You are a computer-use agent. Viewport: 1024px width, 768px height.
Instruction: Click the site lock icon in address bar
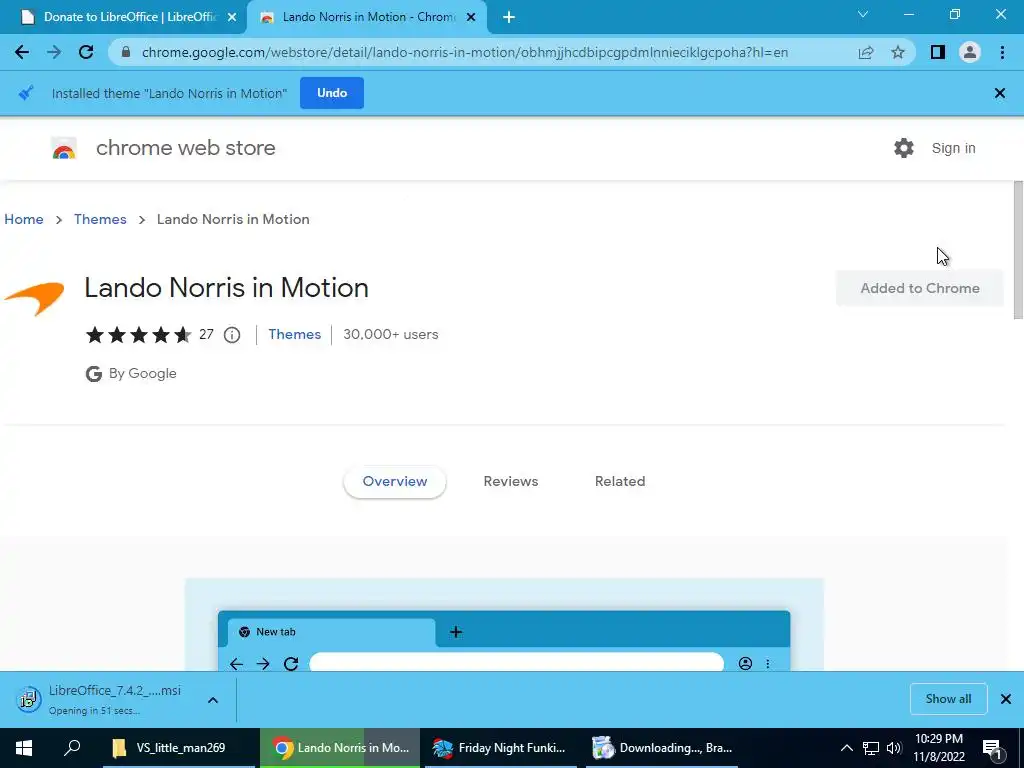tap(126, 52)
